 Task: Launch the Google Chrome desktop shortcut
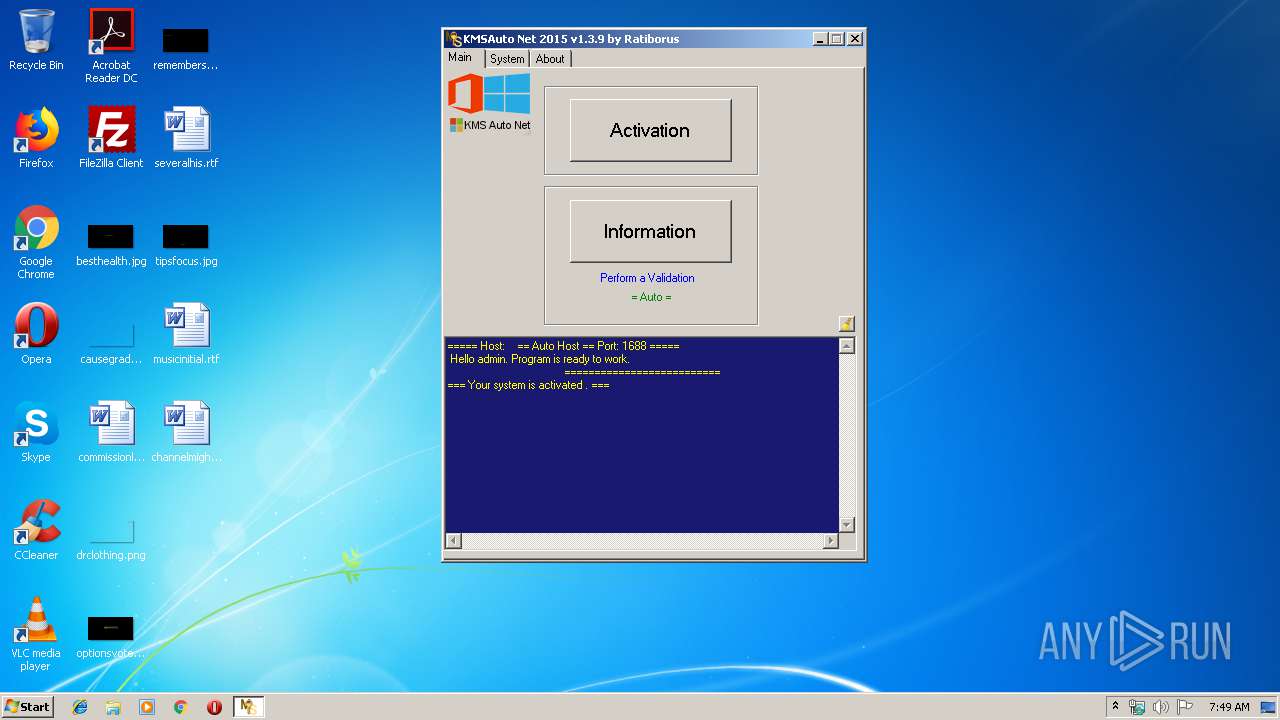pos(36,243)
